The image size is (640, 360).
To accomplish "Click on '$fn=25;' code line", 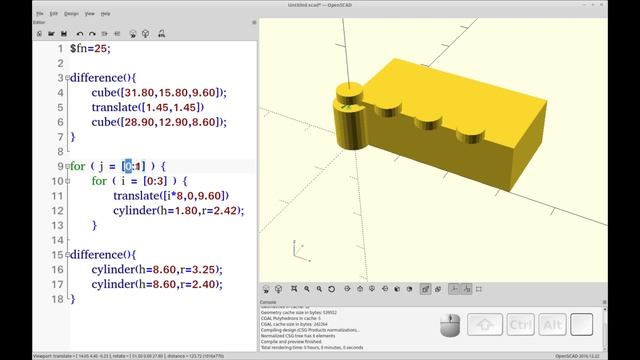I will tap(90, 49).
